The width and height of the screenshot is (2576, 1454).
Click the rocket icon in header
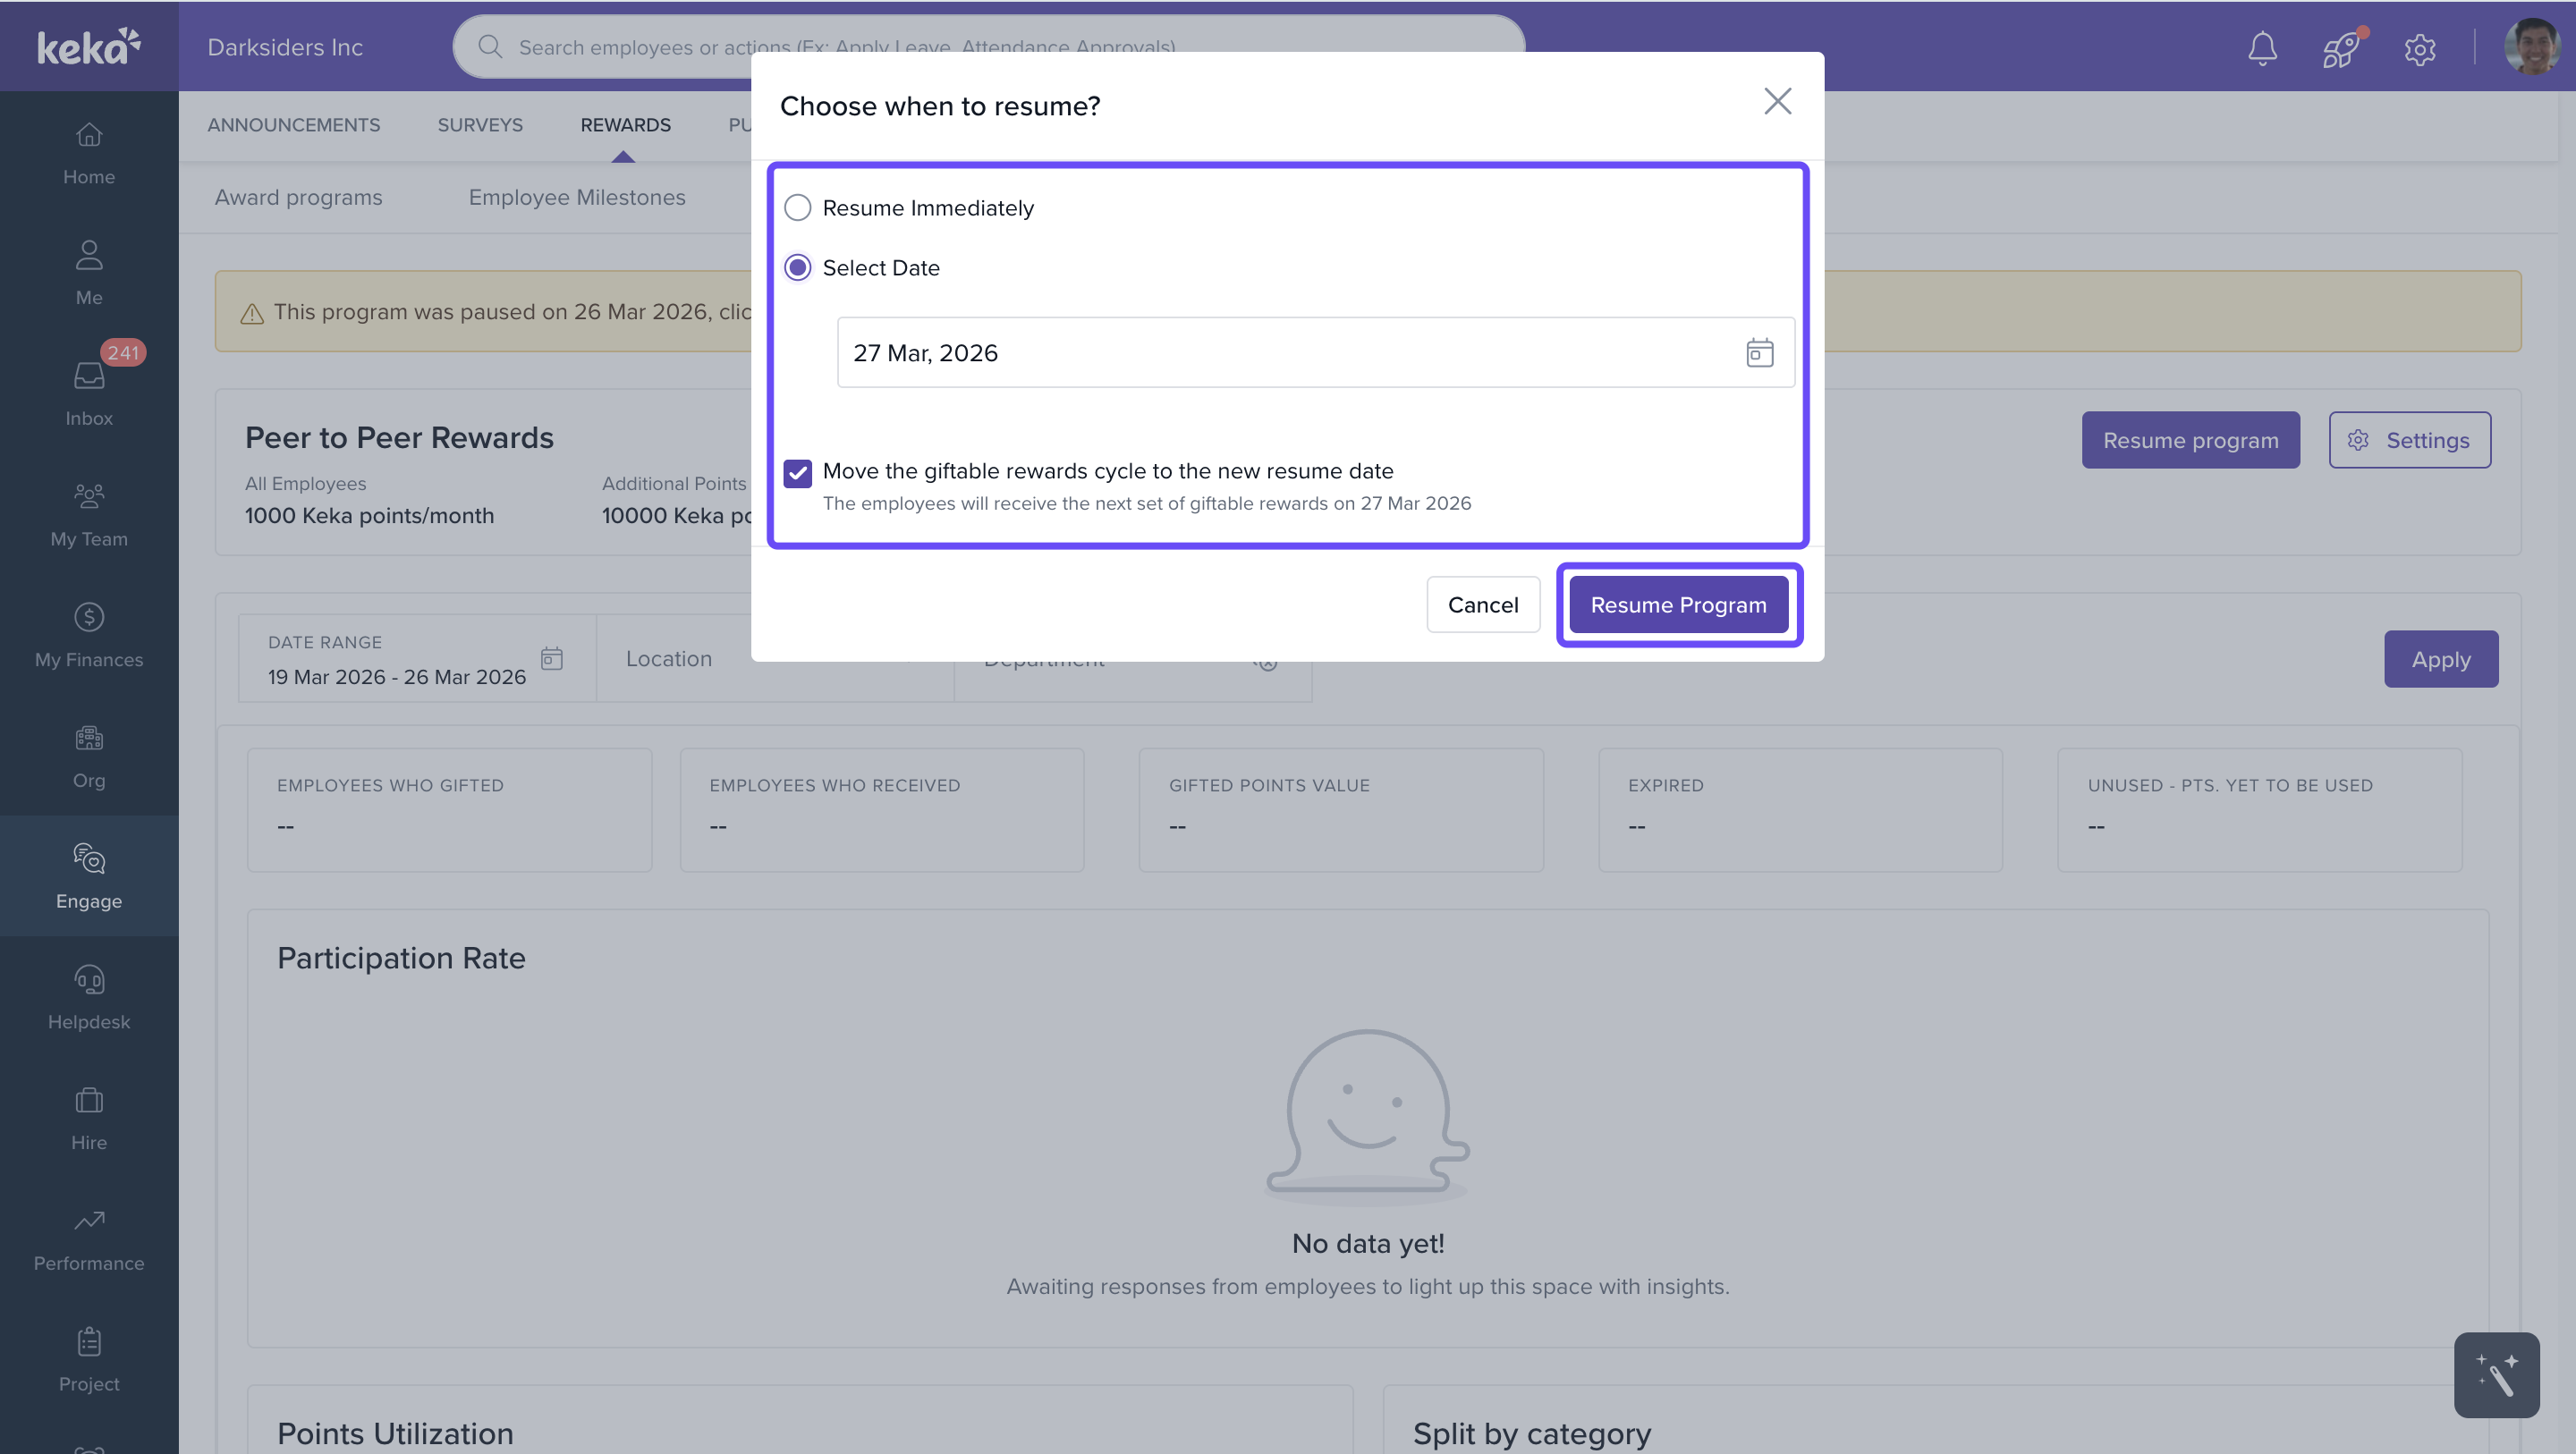coord(2341,48)
